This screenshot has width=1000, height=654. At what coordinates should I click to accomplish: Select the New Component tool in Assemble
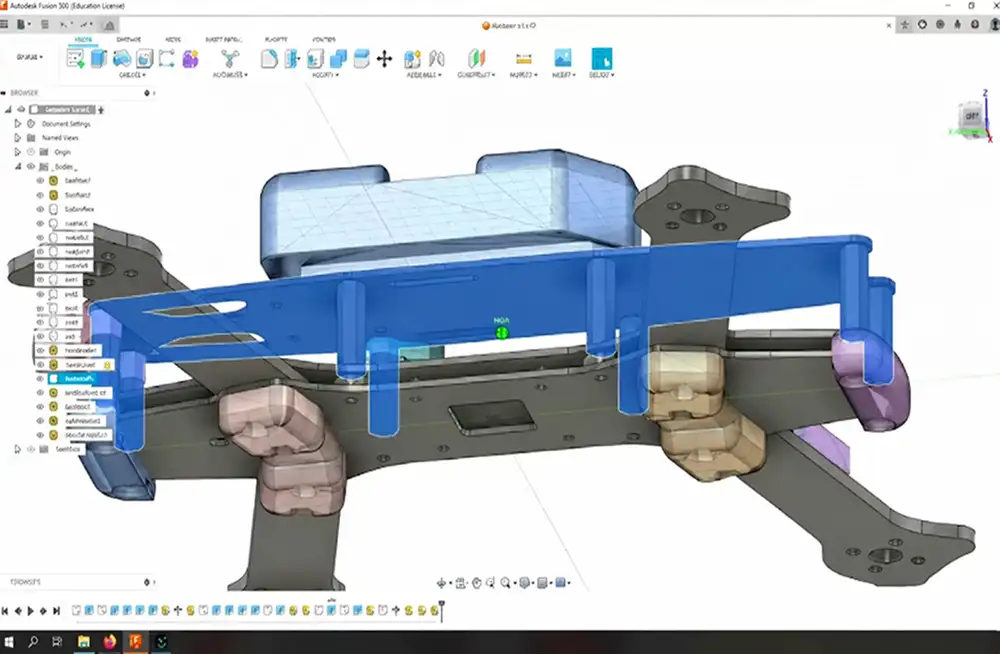tap(413, 59)
